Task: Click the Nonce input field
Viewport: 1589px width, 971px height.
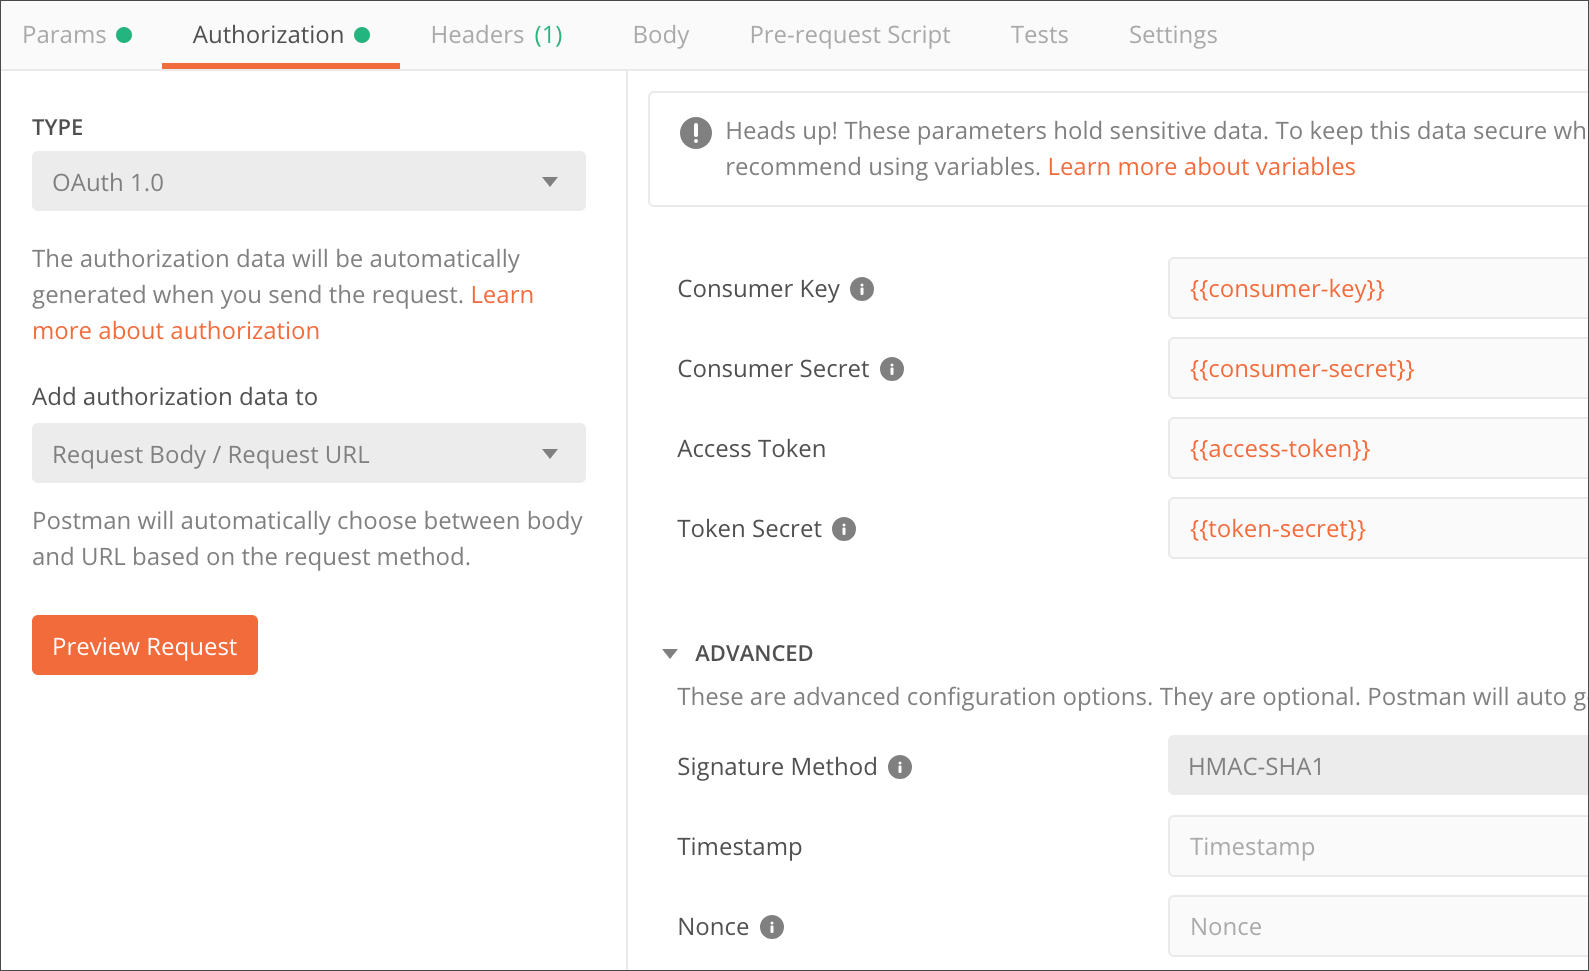Action: point(1378,926)
